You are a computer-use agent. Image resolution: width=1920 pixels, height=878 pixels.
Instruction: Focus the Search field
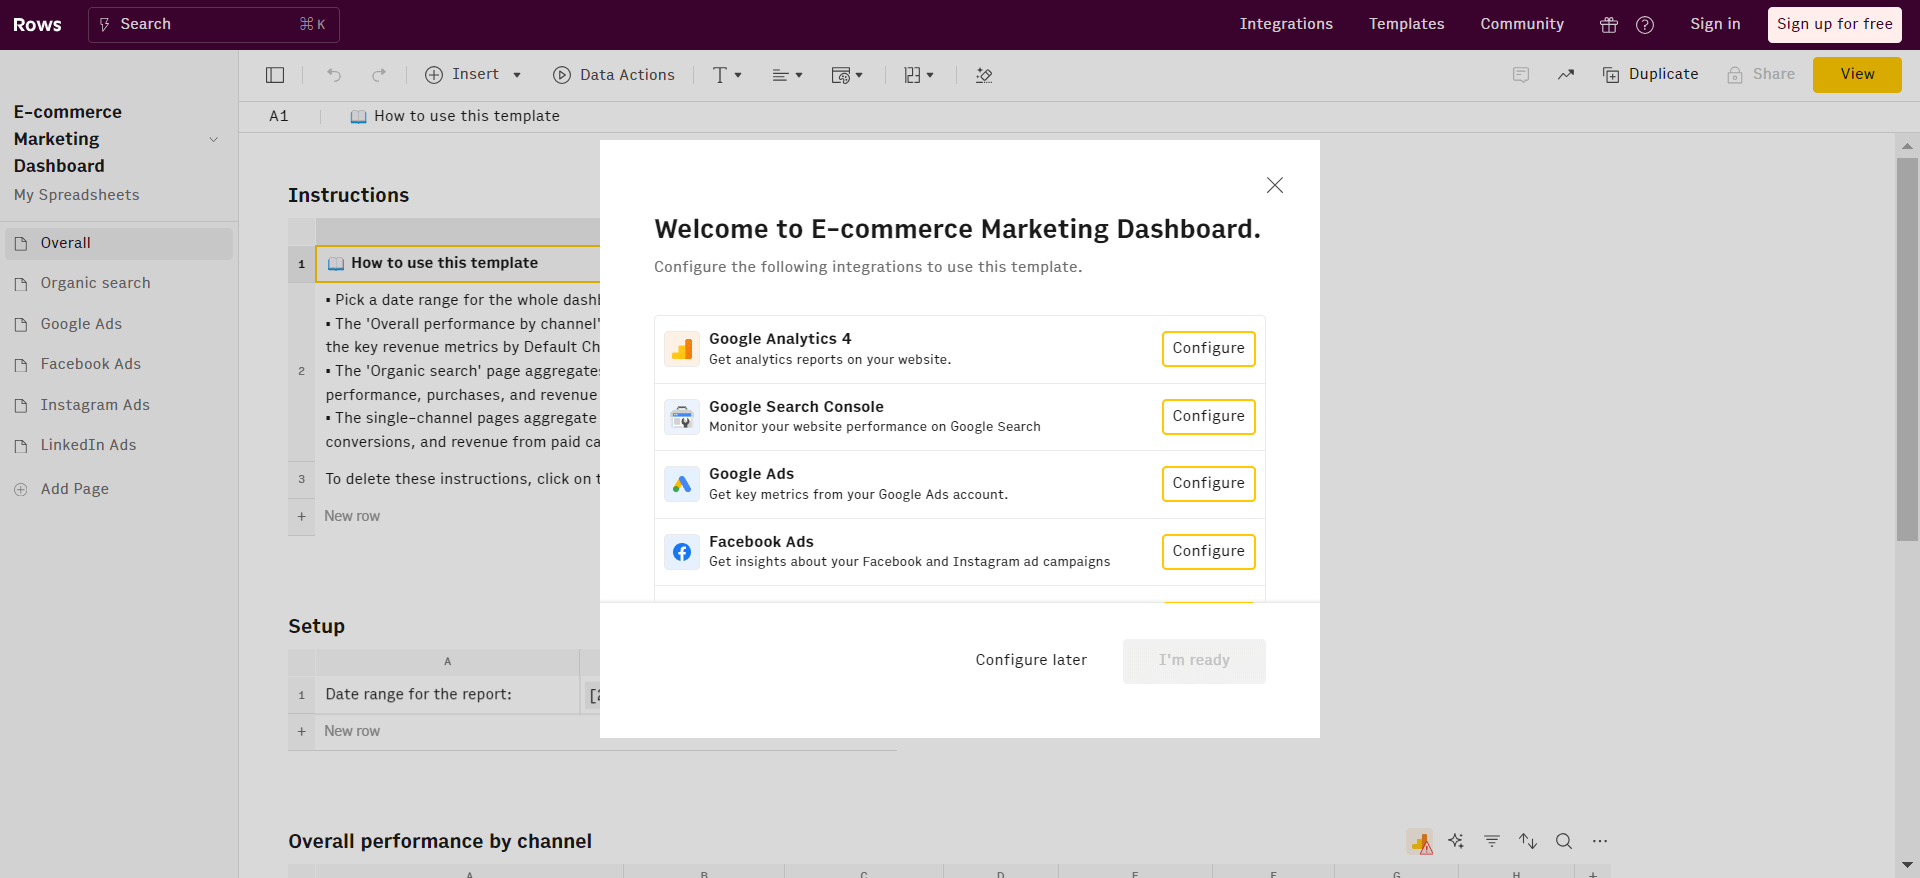point(214,25)
